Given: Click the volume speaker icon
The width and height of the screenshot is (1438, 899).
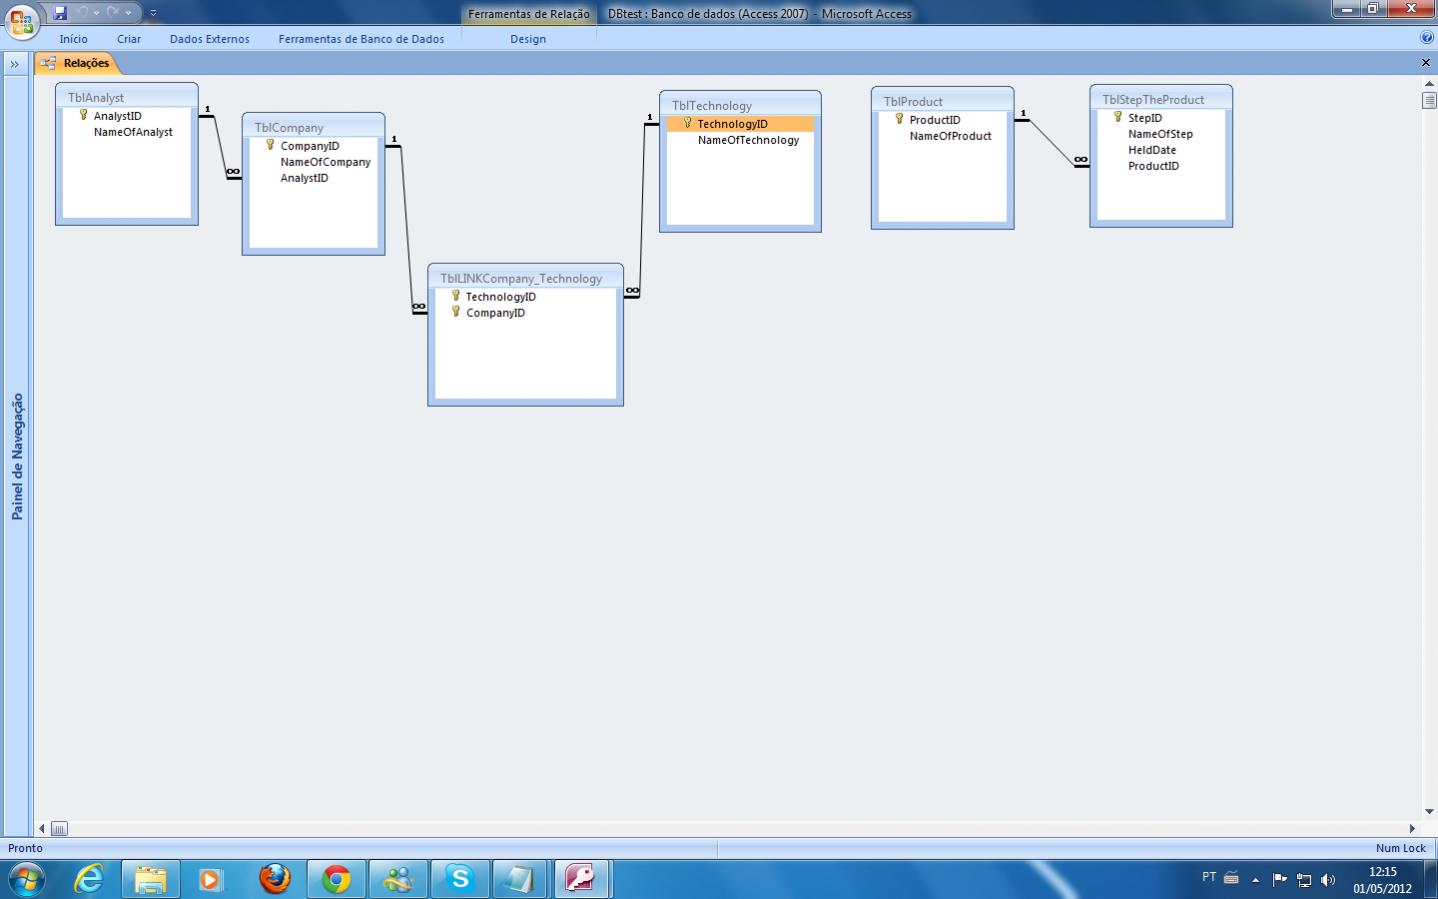Looking at the screenshot, I should pyautogui.click(x=1328, y=880).
